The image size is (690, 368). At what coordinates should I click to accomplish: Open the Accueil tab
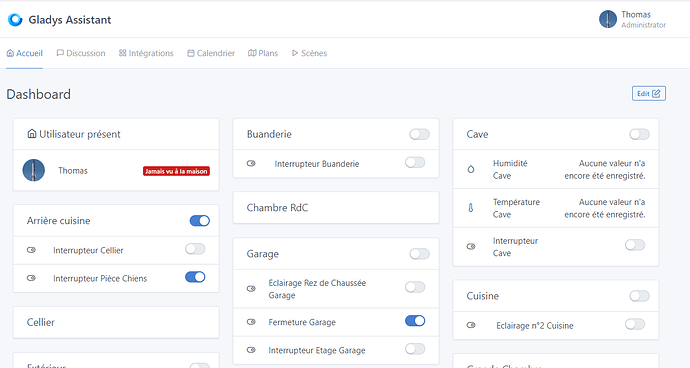pyautogui.click(x=25, y=53)
